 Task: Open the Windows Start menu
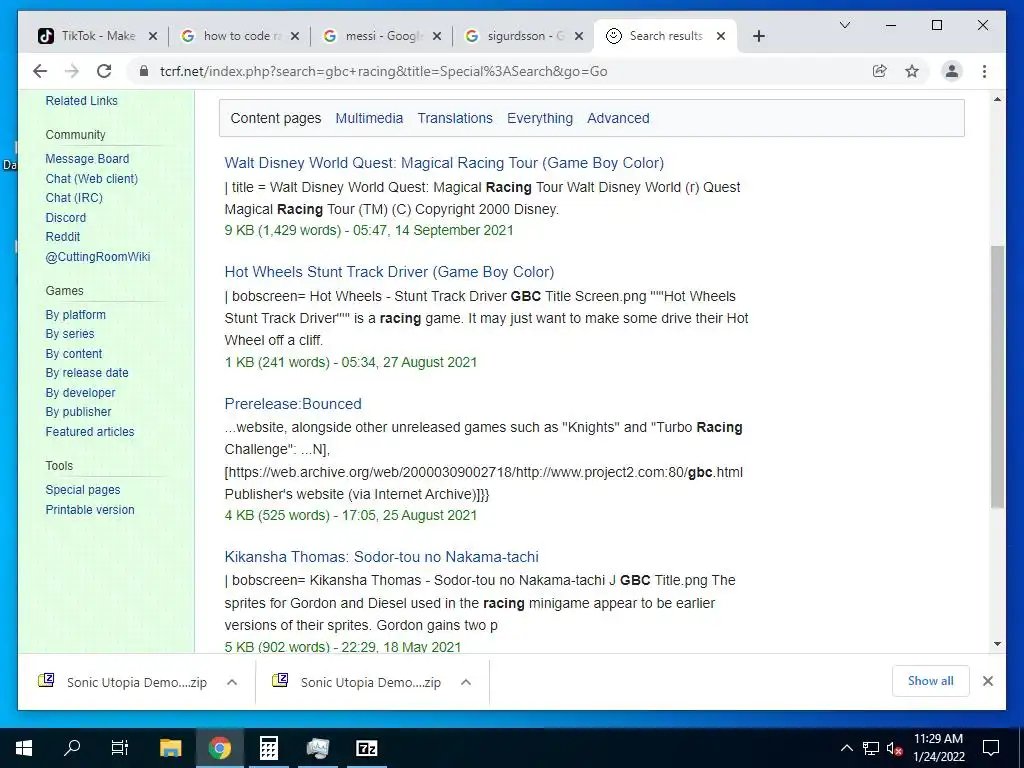pyautogui.click(x=24, y=748)
